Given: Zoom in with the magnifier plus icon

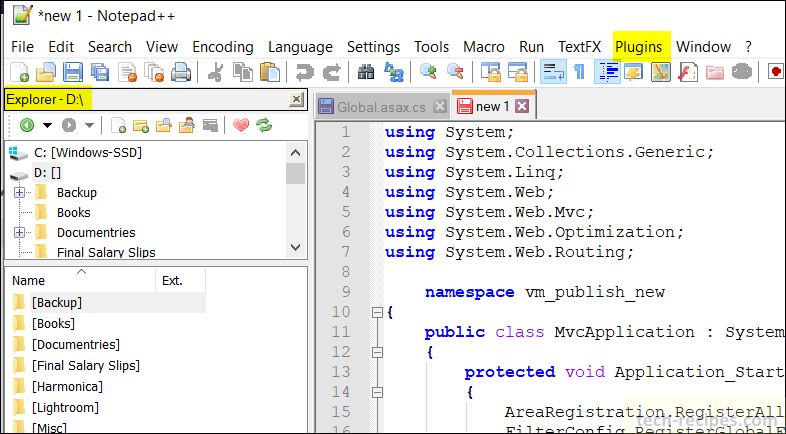Looking at the screenshot, I should 428,72.
